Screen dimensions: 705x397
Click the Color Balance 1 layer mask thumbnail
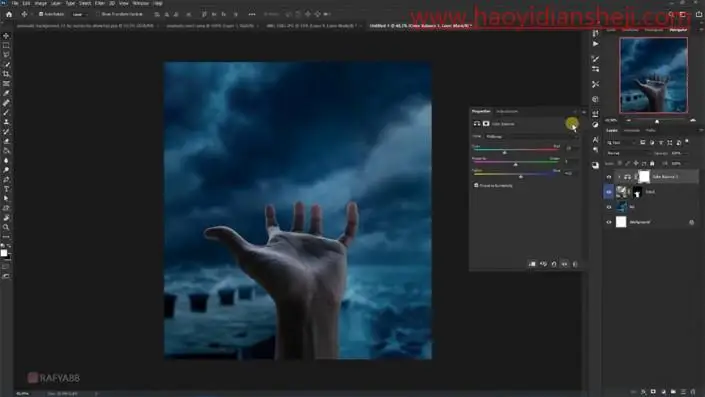[x=644, y=177]
